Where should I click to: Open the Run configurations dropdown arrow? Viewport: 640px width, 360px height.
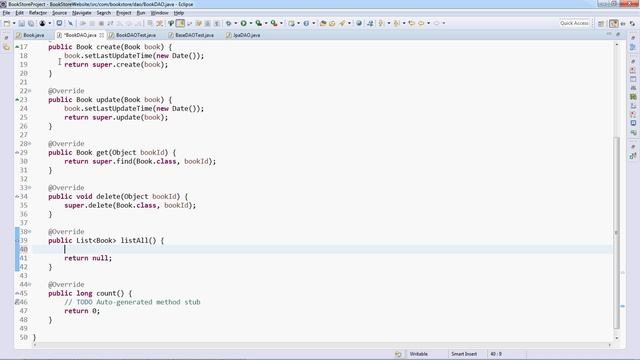pos(251,23)
